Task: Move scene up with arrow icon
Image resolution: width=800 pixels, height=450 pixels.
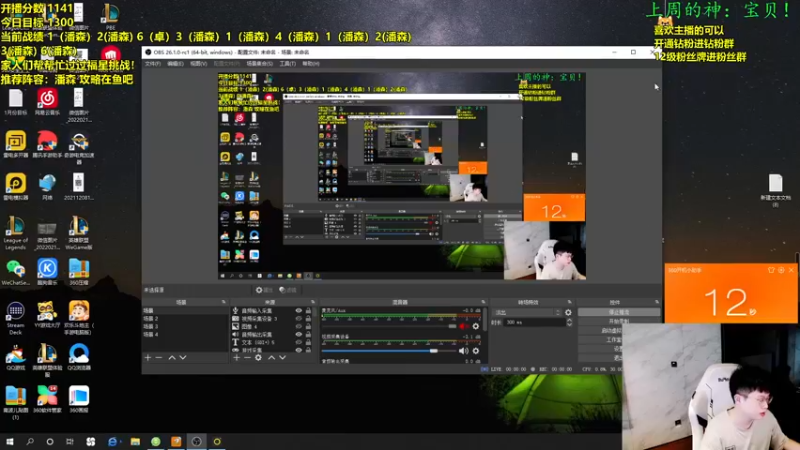Action: (172, 358)
